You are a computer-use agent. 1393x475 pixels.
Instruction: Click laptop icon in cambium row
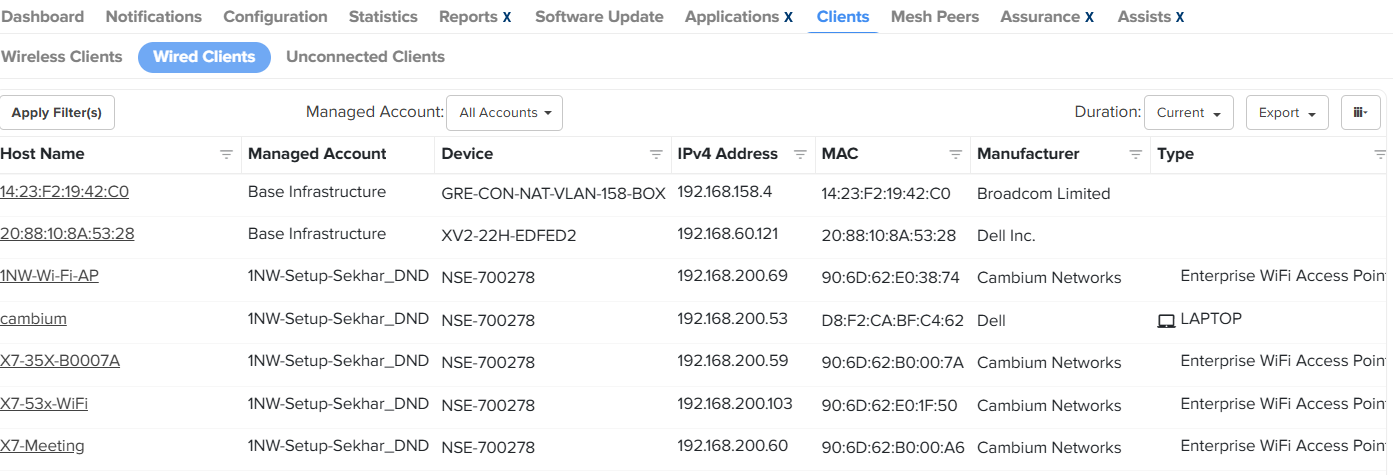point(1165,320)
